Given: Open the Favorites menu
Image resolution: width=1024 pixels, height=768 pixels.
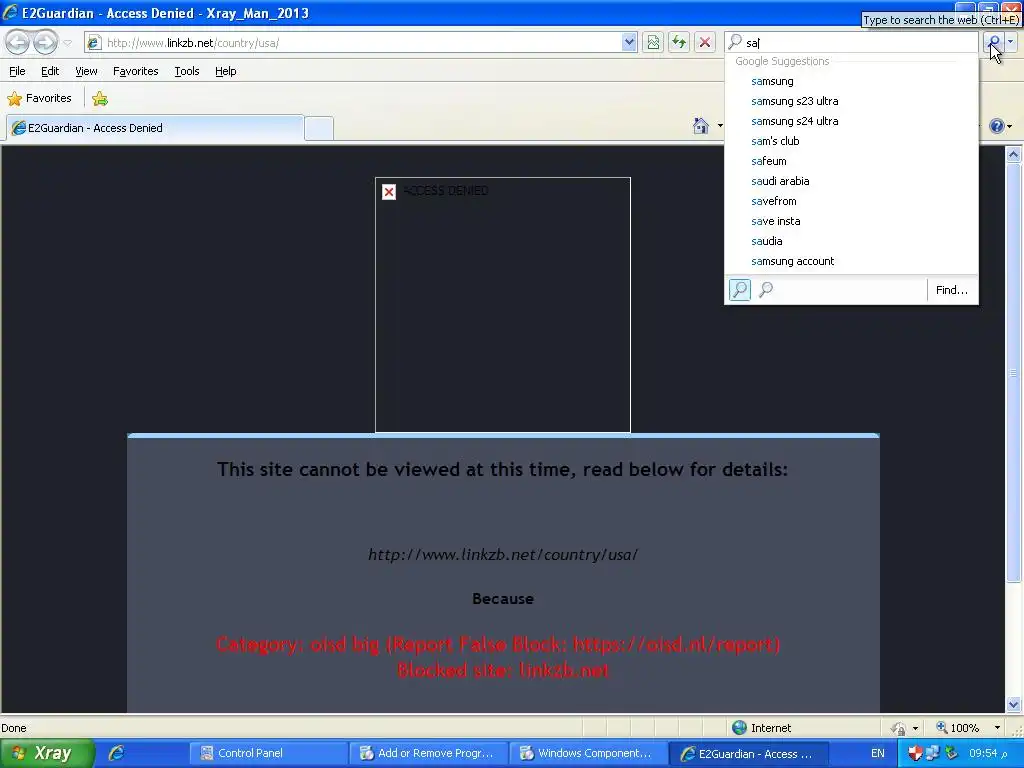Looking at the screenshot, I should [135, 71].
